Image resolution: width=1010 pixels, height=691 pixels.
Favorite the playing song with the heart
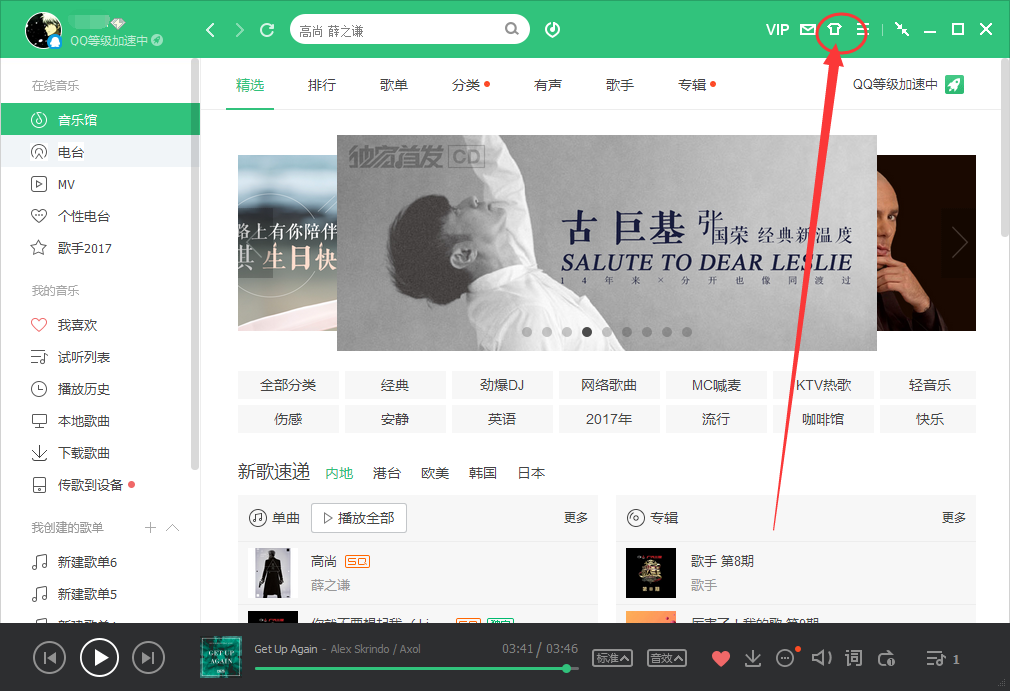pyautogui.click(x=719, y=658)
